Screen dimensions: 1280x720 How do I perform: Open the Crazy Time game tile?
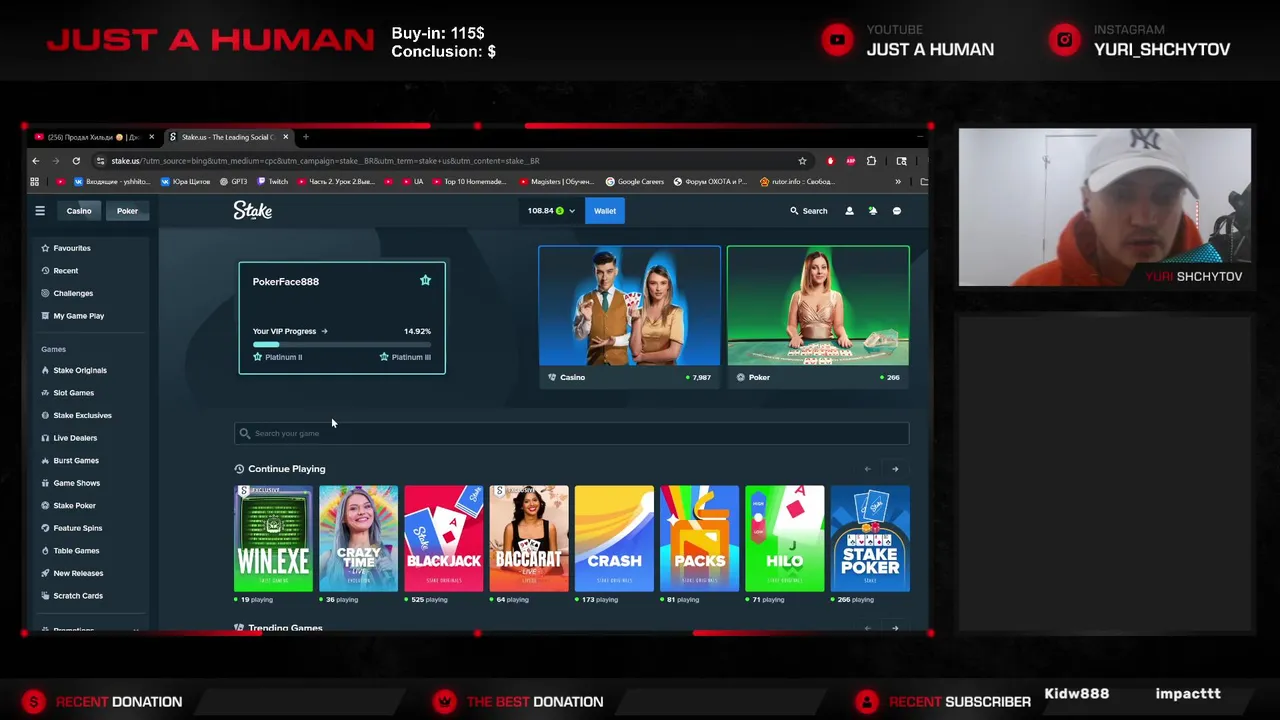(x=358, y=539)
